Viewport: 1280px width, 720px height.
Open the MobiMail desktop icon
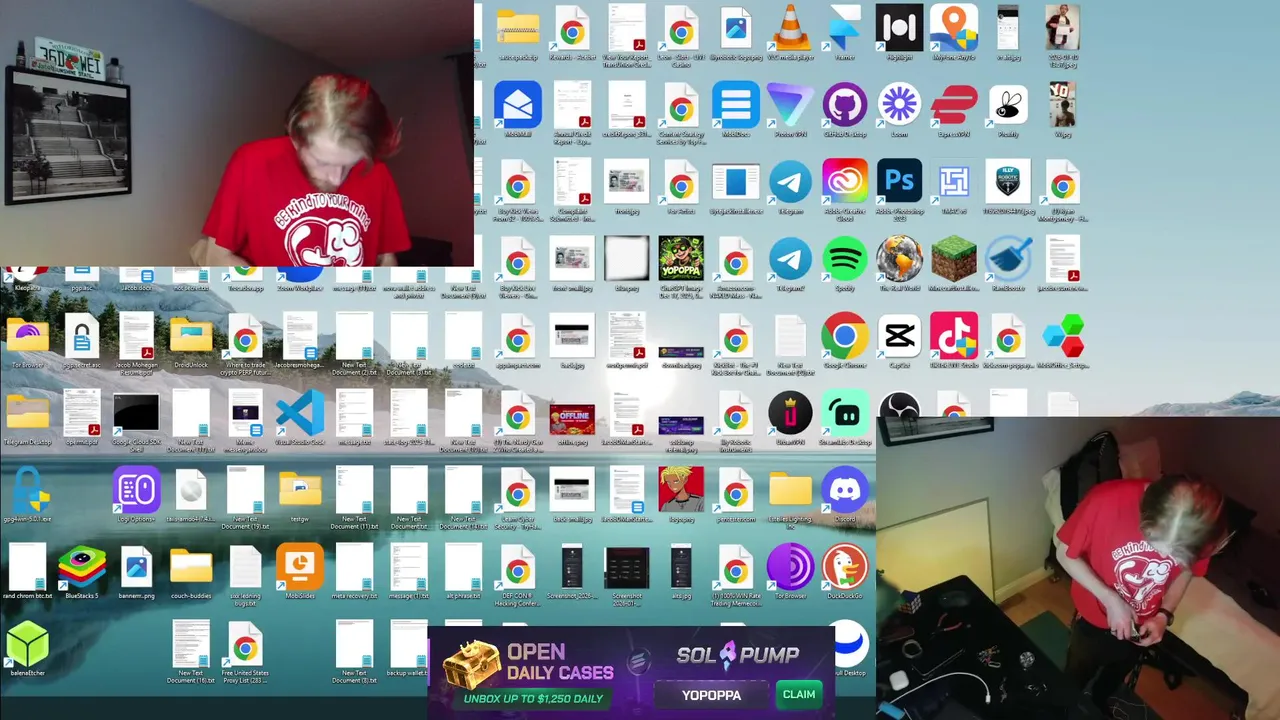coord(518,105)
